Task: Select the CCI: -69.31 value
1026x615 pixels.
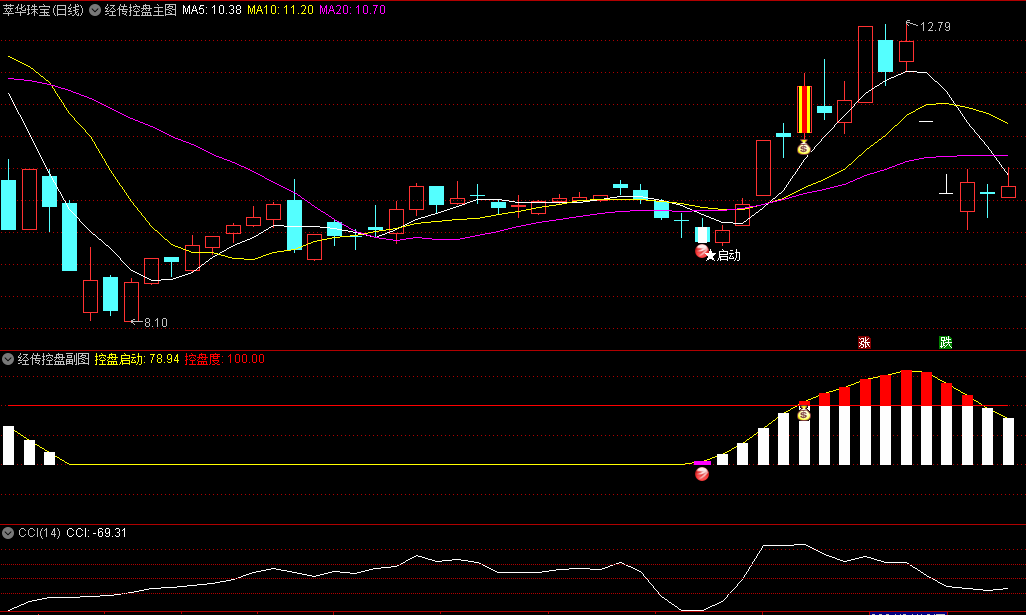Action: 96,533
